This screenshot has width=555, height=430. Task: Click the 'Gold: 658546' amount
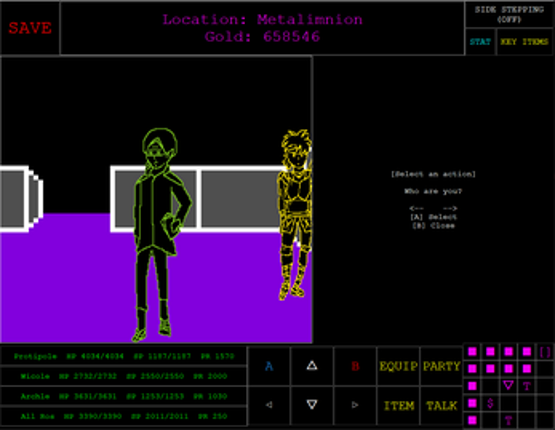(x=262, y=36)
